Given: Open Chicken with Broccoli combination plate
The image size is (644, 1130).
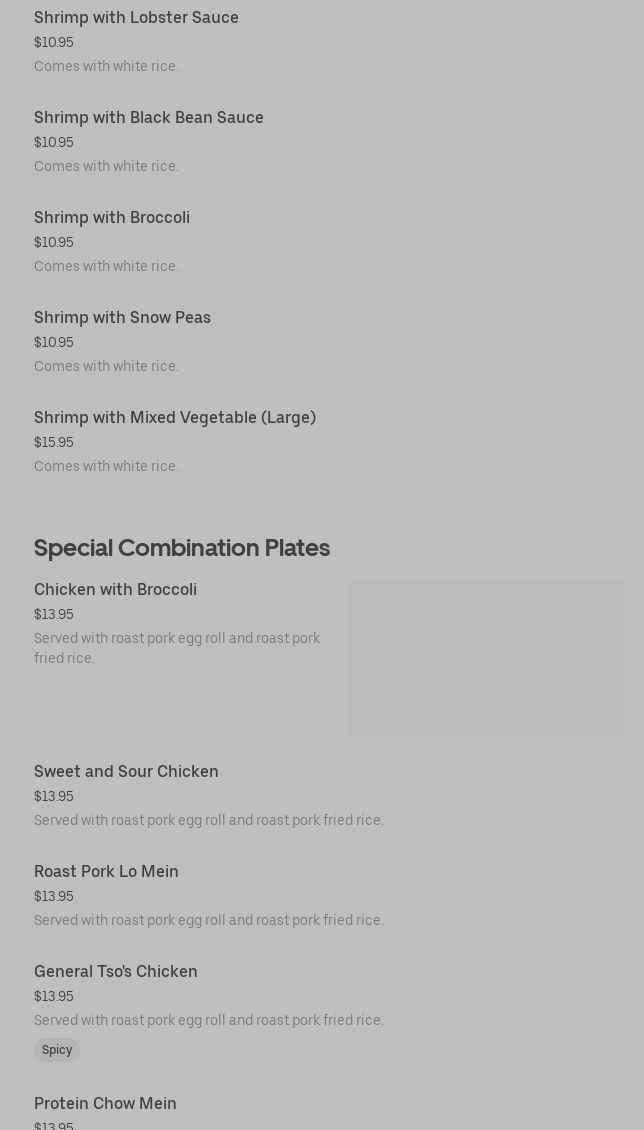Looking at the screenshot, I should (x=115, y=590).
